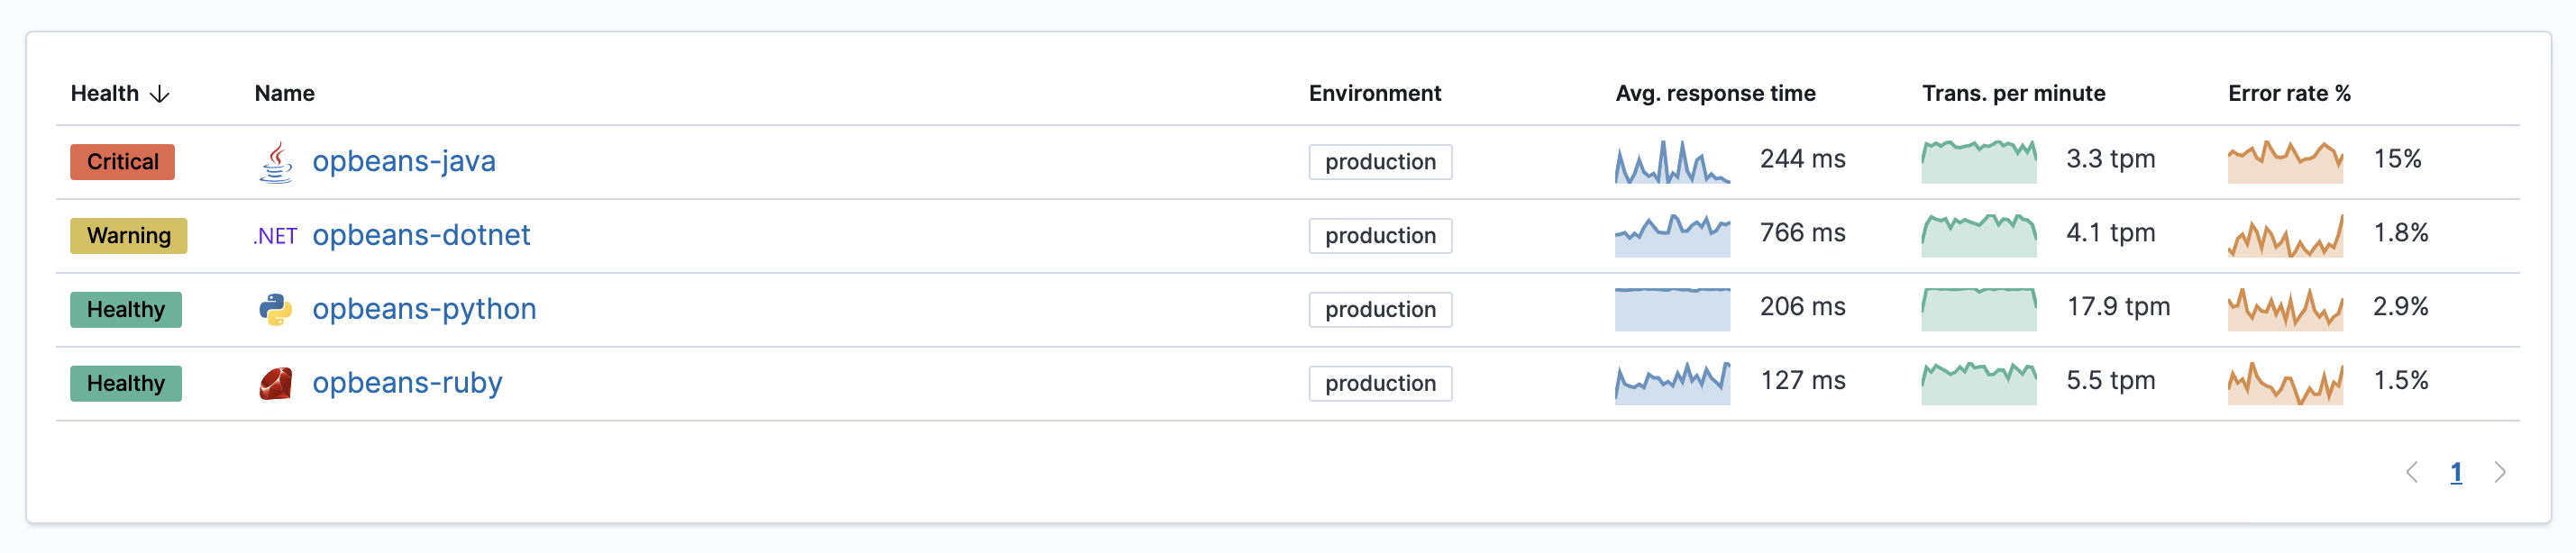This screenshot has height=553, width=2576.
Task: Click the Warning health badge
Action: pos(128,236)
